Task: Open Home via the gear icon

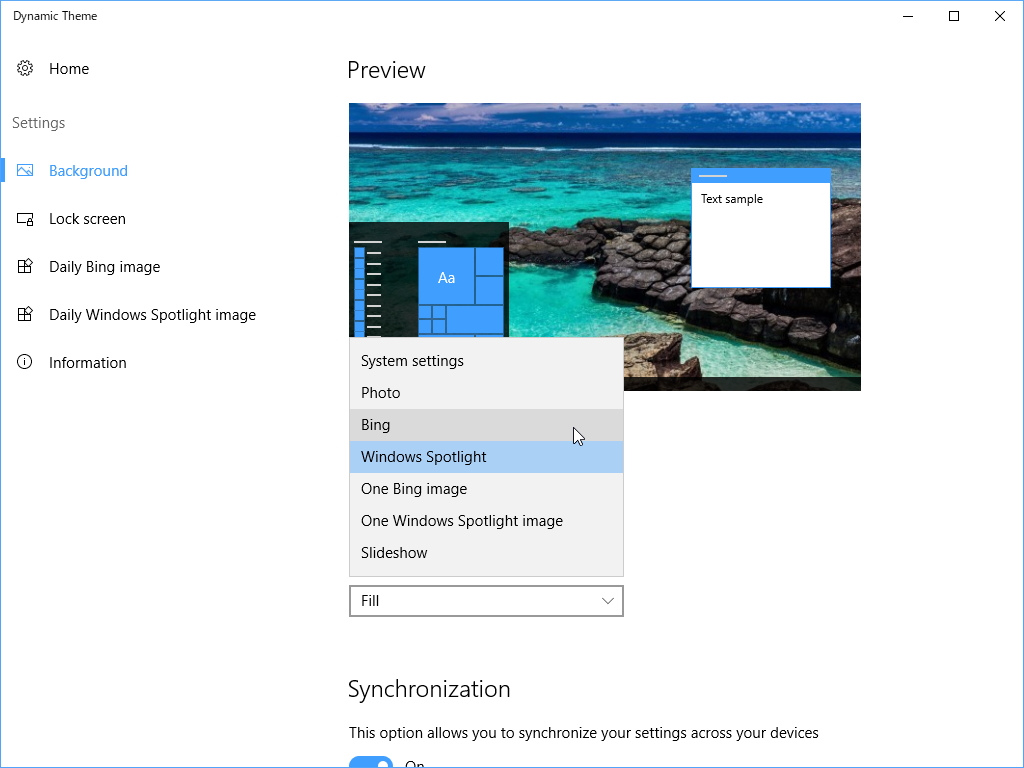Action: coord(25,69)
